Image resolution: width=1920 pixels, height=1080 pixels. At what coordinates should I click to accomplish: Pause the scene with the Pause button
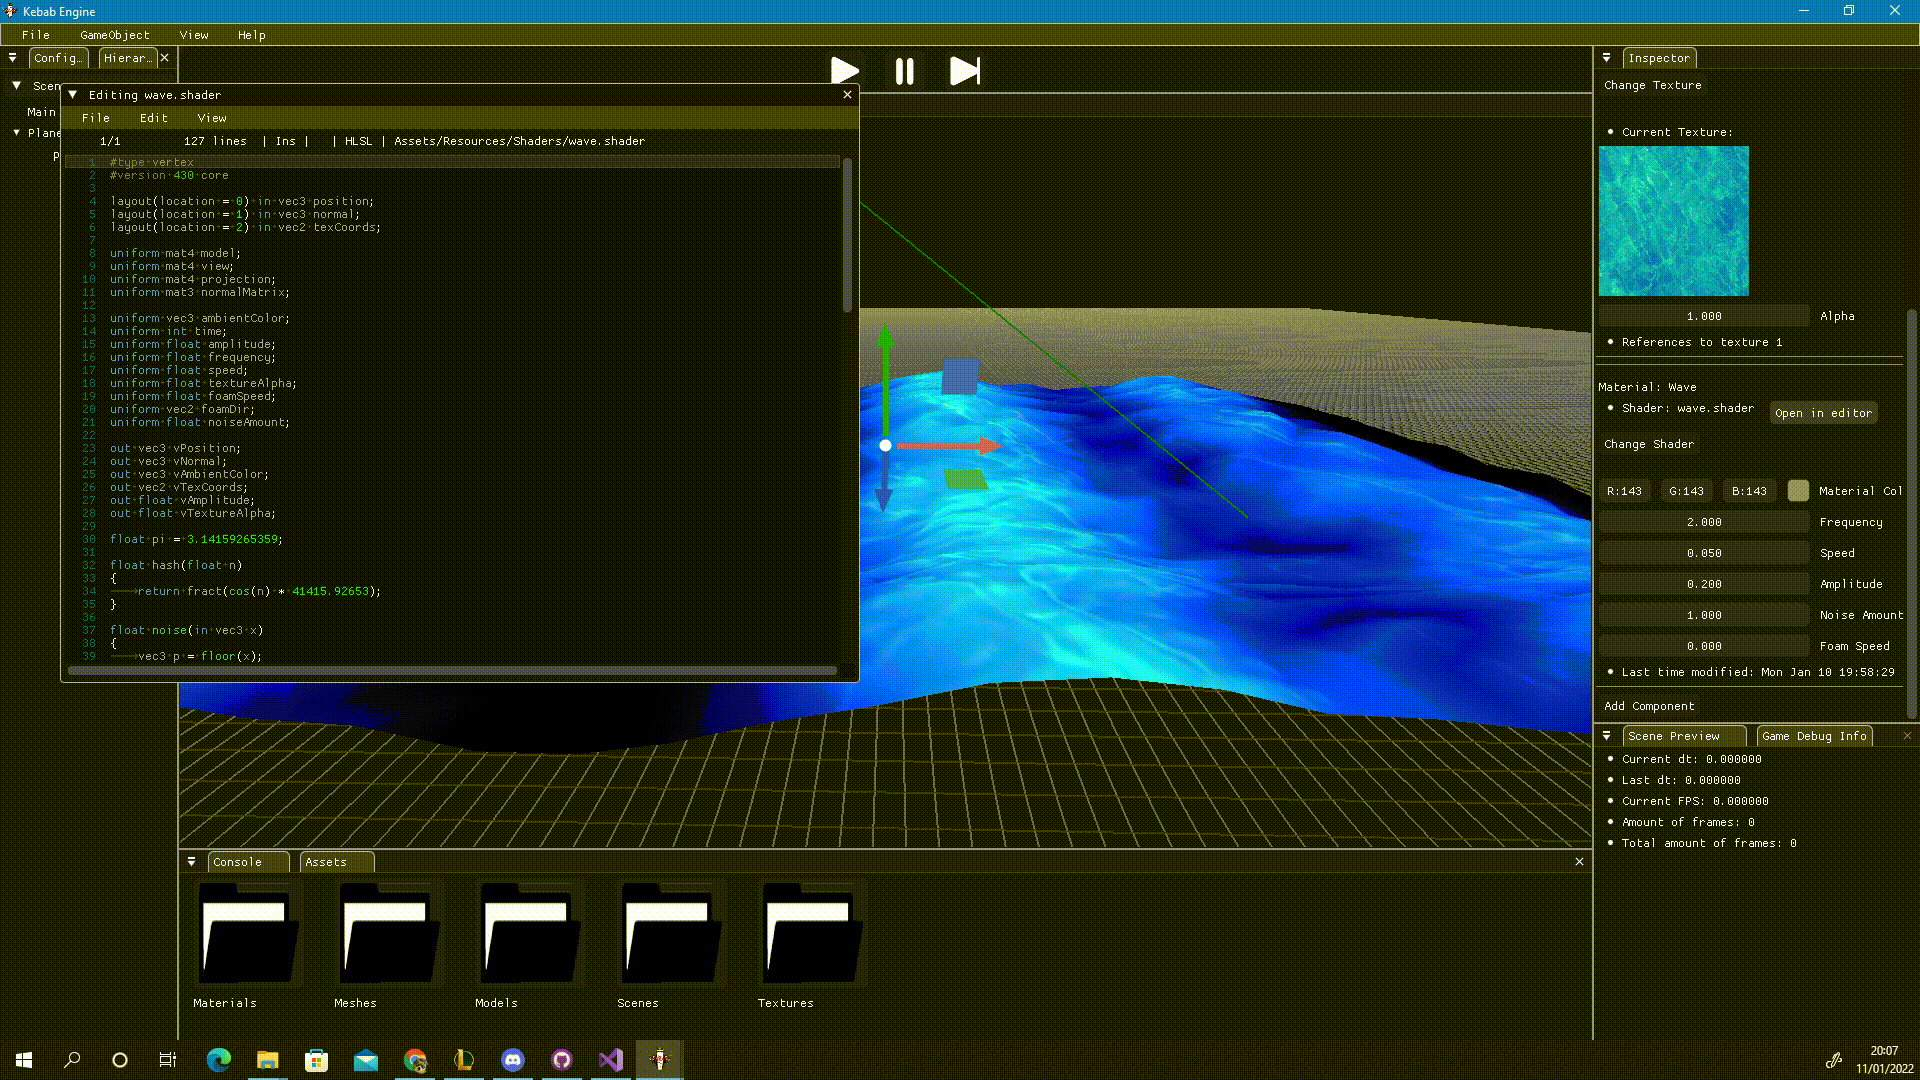pyautogui.click(x=904, y=71)
